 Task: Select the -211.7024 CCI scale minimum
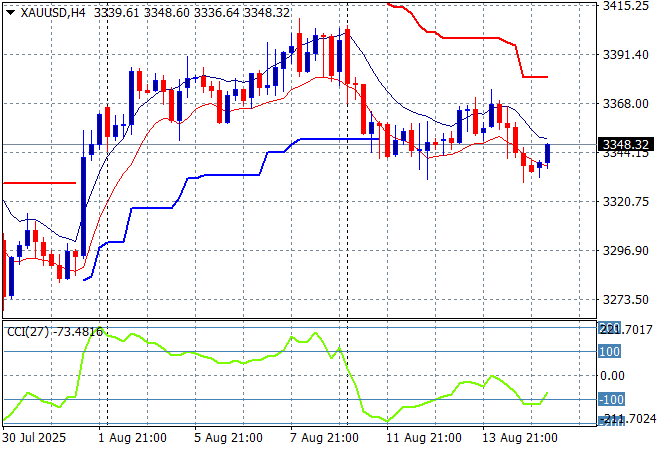coord(627,419)
